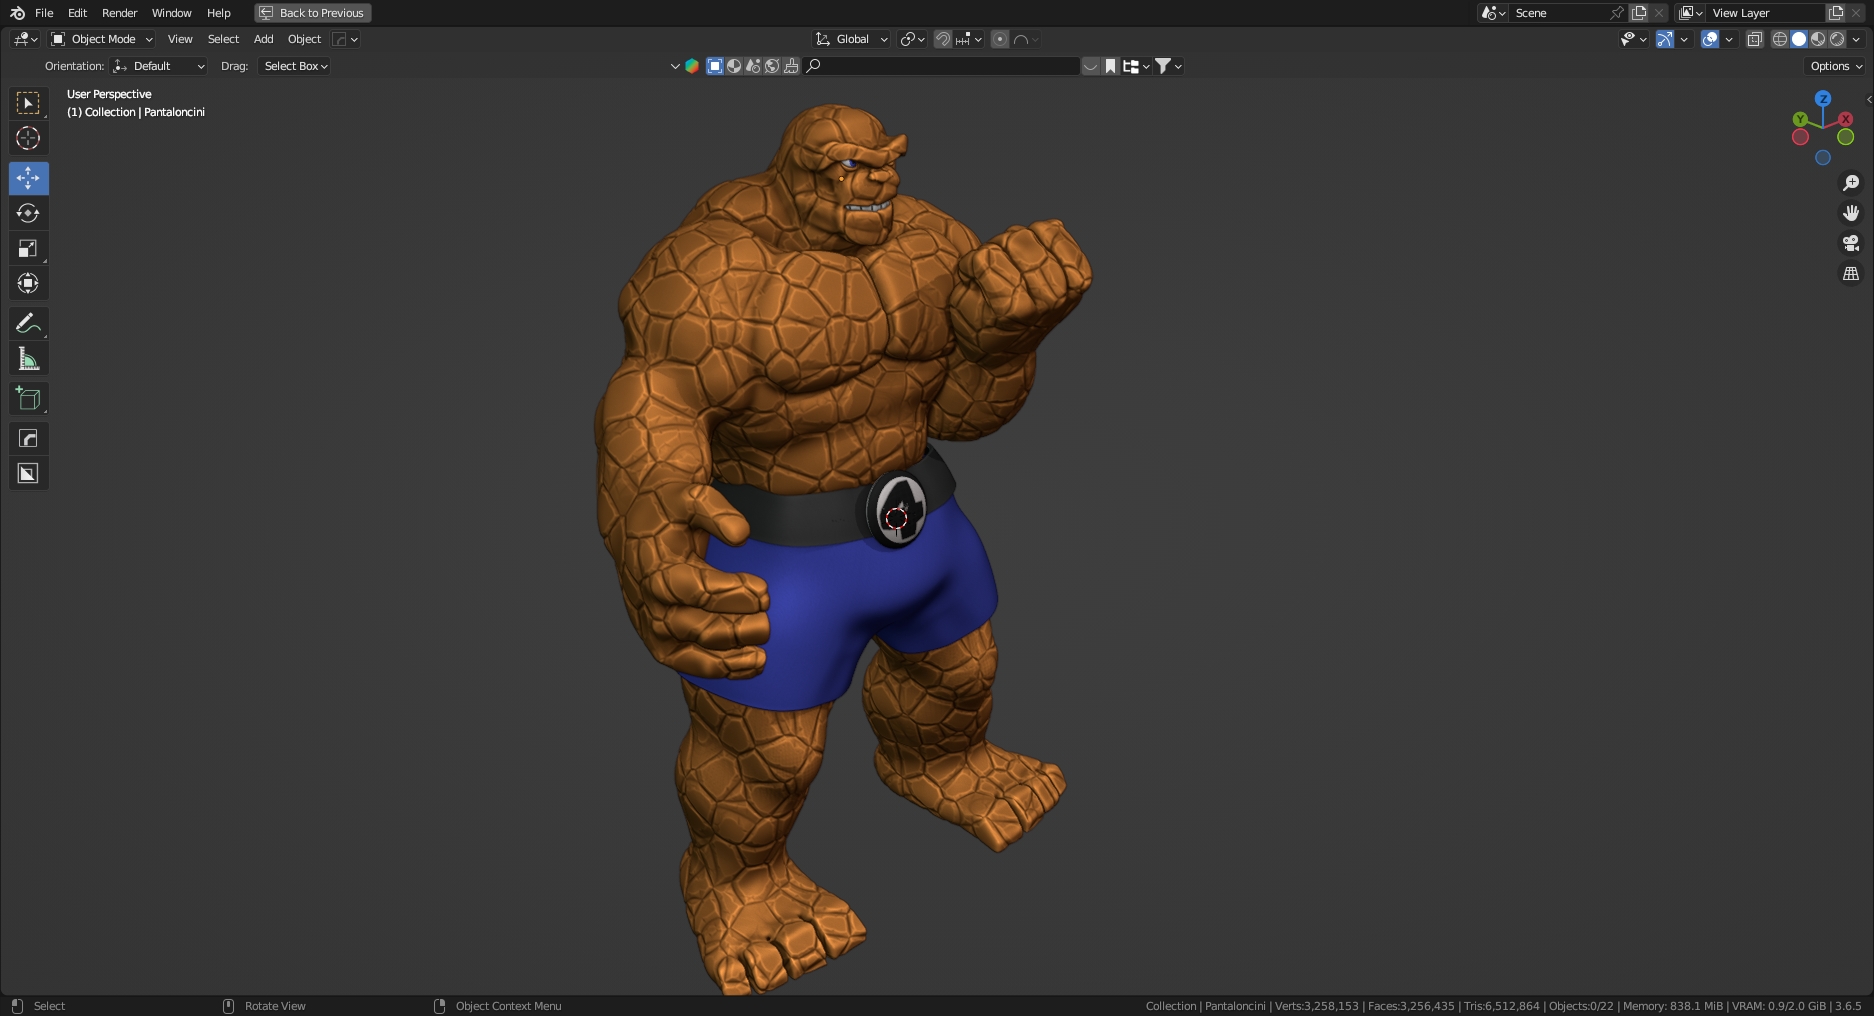Screen dimensions: 1874x1016
Task: Click the View Layer name field
Action: point(1765,13)
